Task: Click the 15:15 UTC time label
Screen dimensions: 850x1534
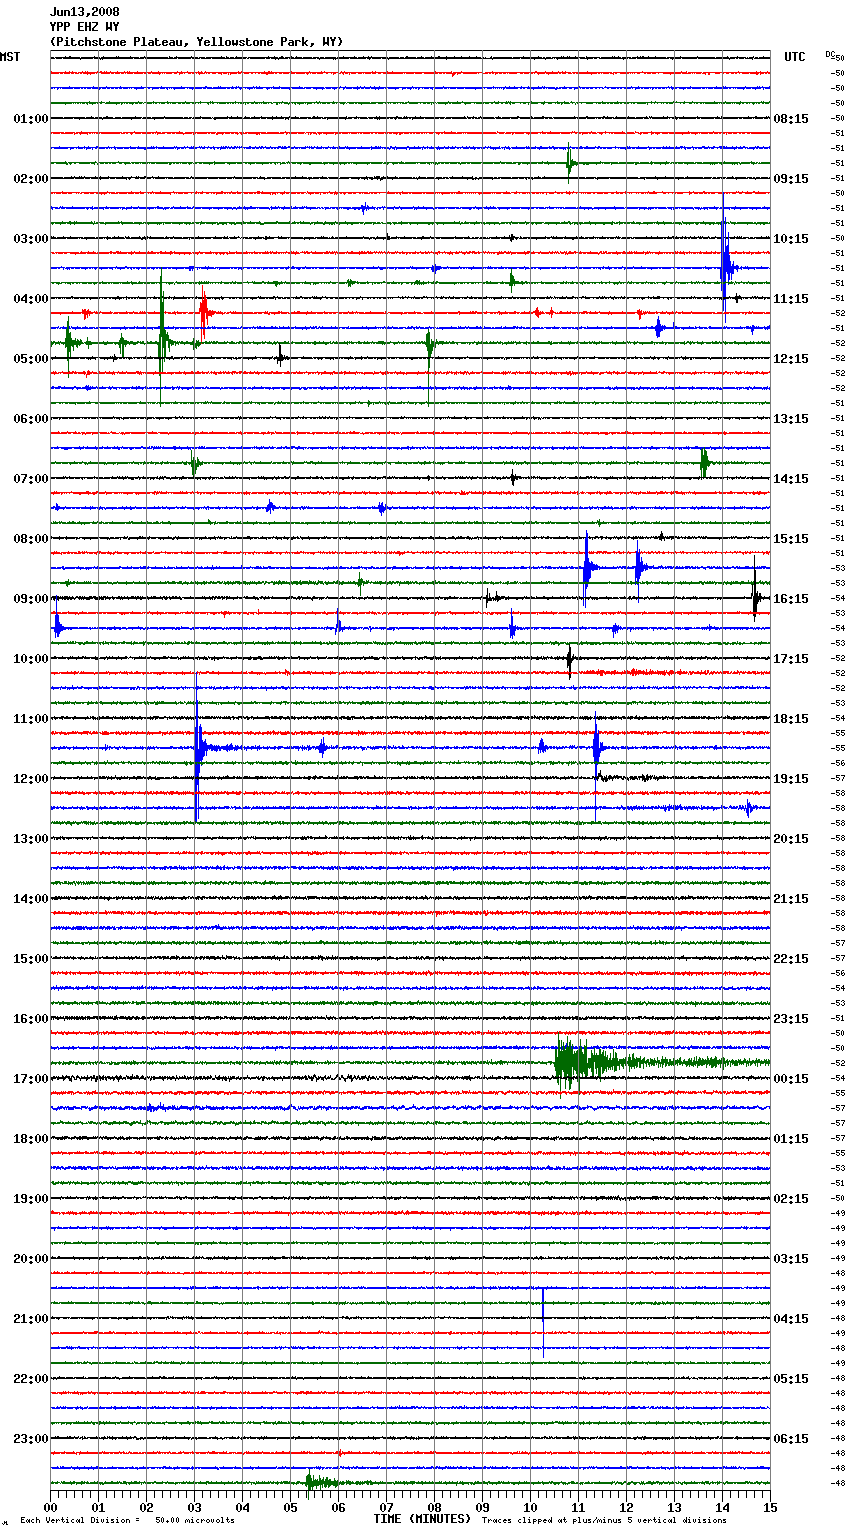Action: pyautogui.click(x=791, y=539)
